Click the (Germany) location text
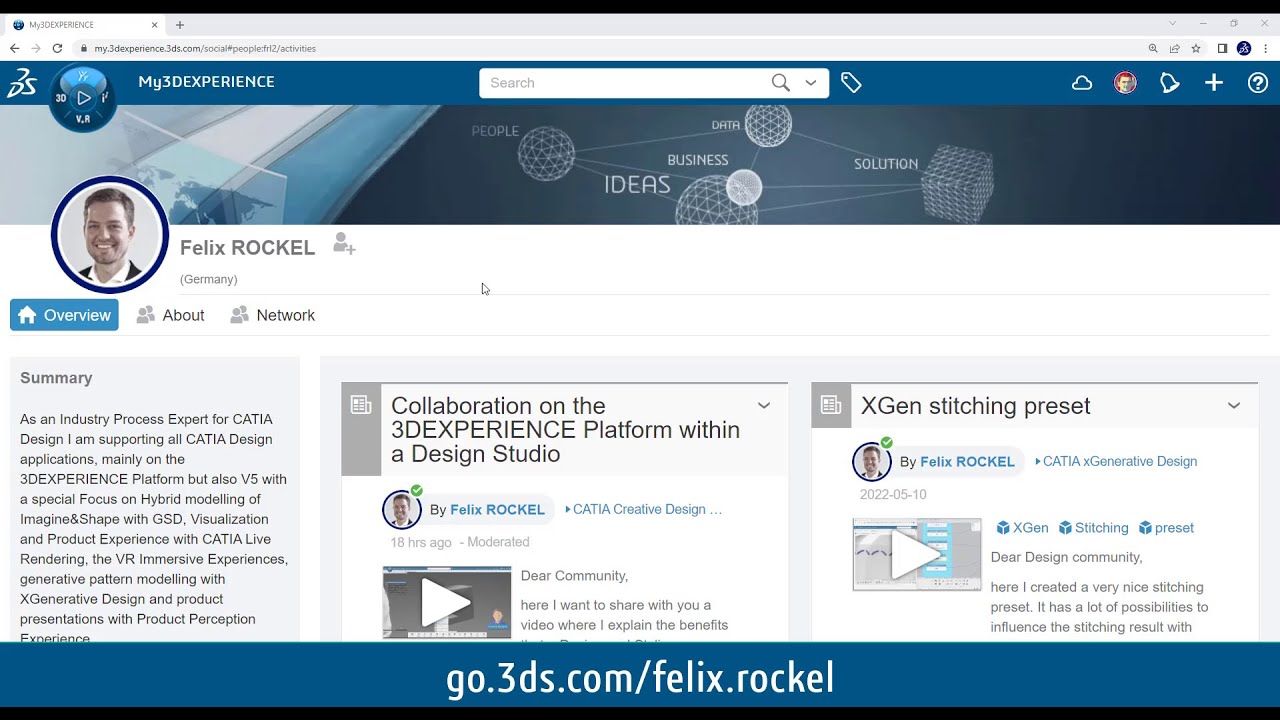1280x720 pixels. (208, 280)
